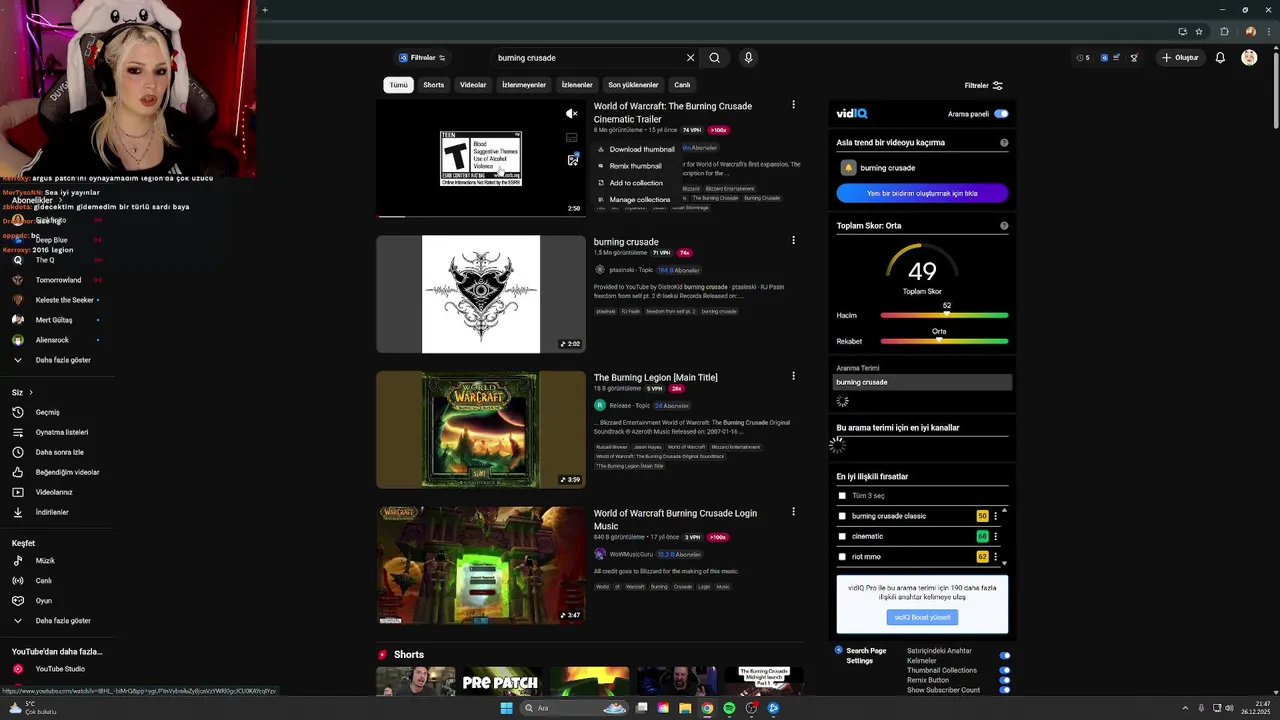Open Müzik in Keşfet section
This screenshot has width=1280, height=720.
pyautogui.click(x=45, y=561)
